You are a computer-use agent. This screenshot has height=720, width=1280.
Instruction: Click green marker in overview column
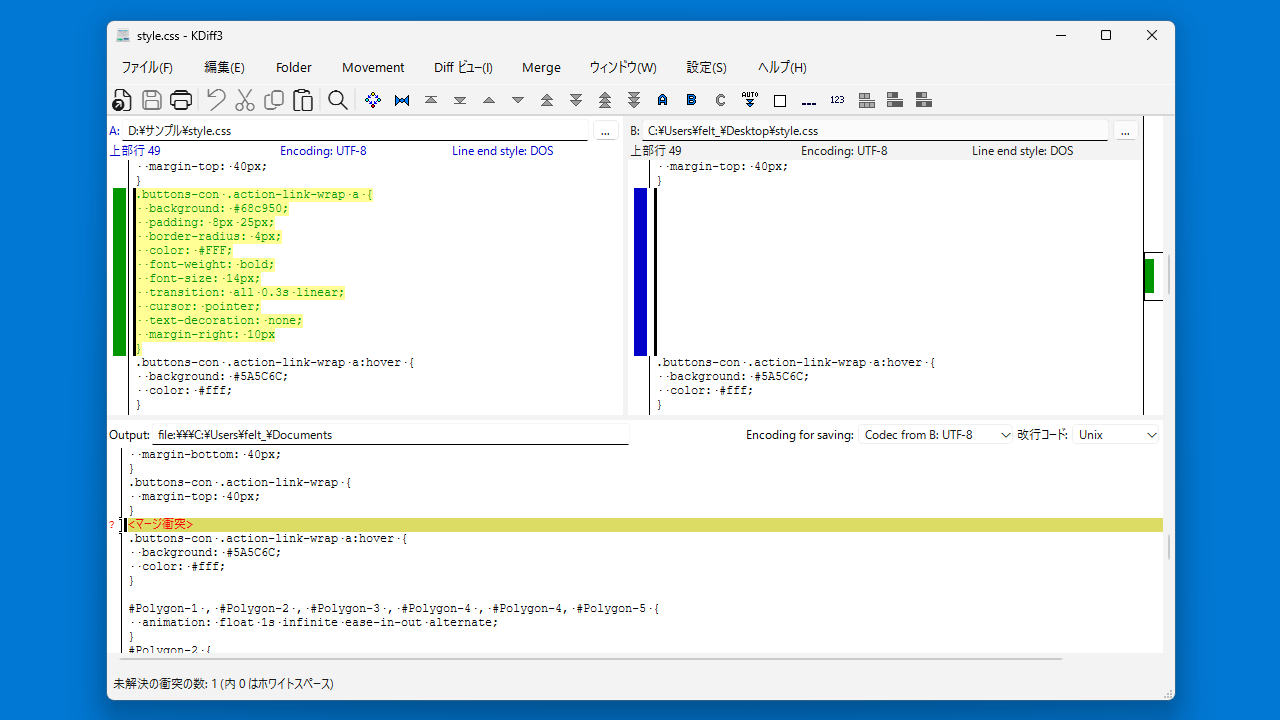click(1149, 276)
